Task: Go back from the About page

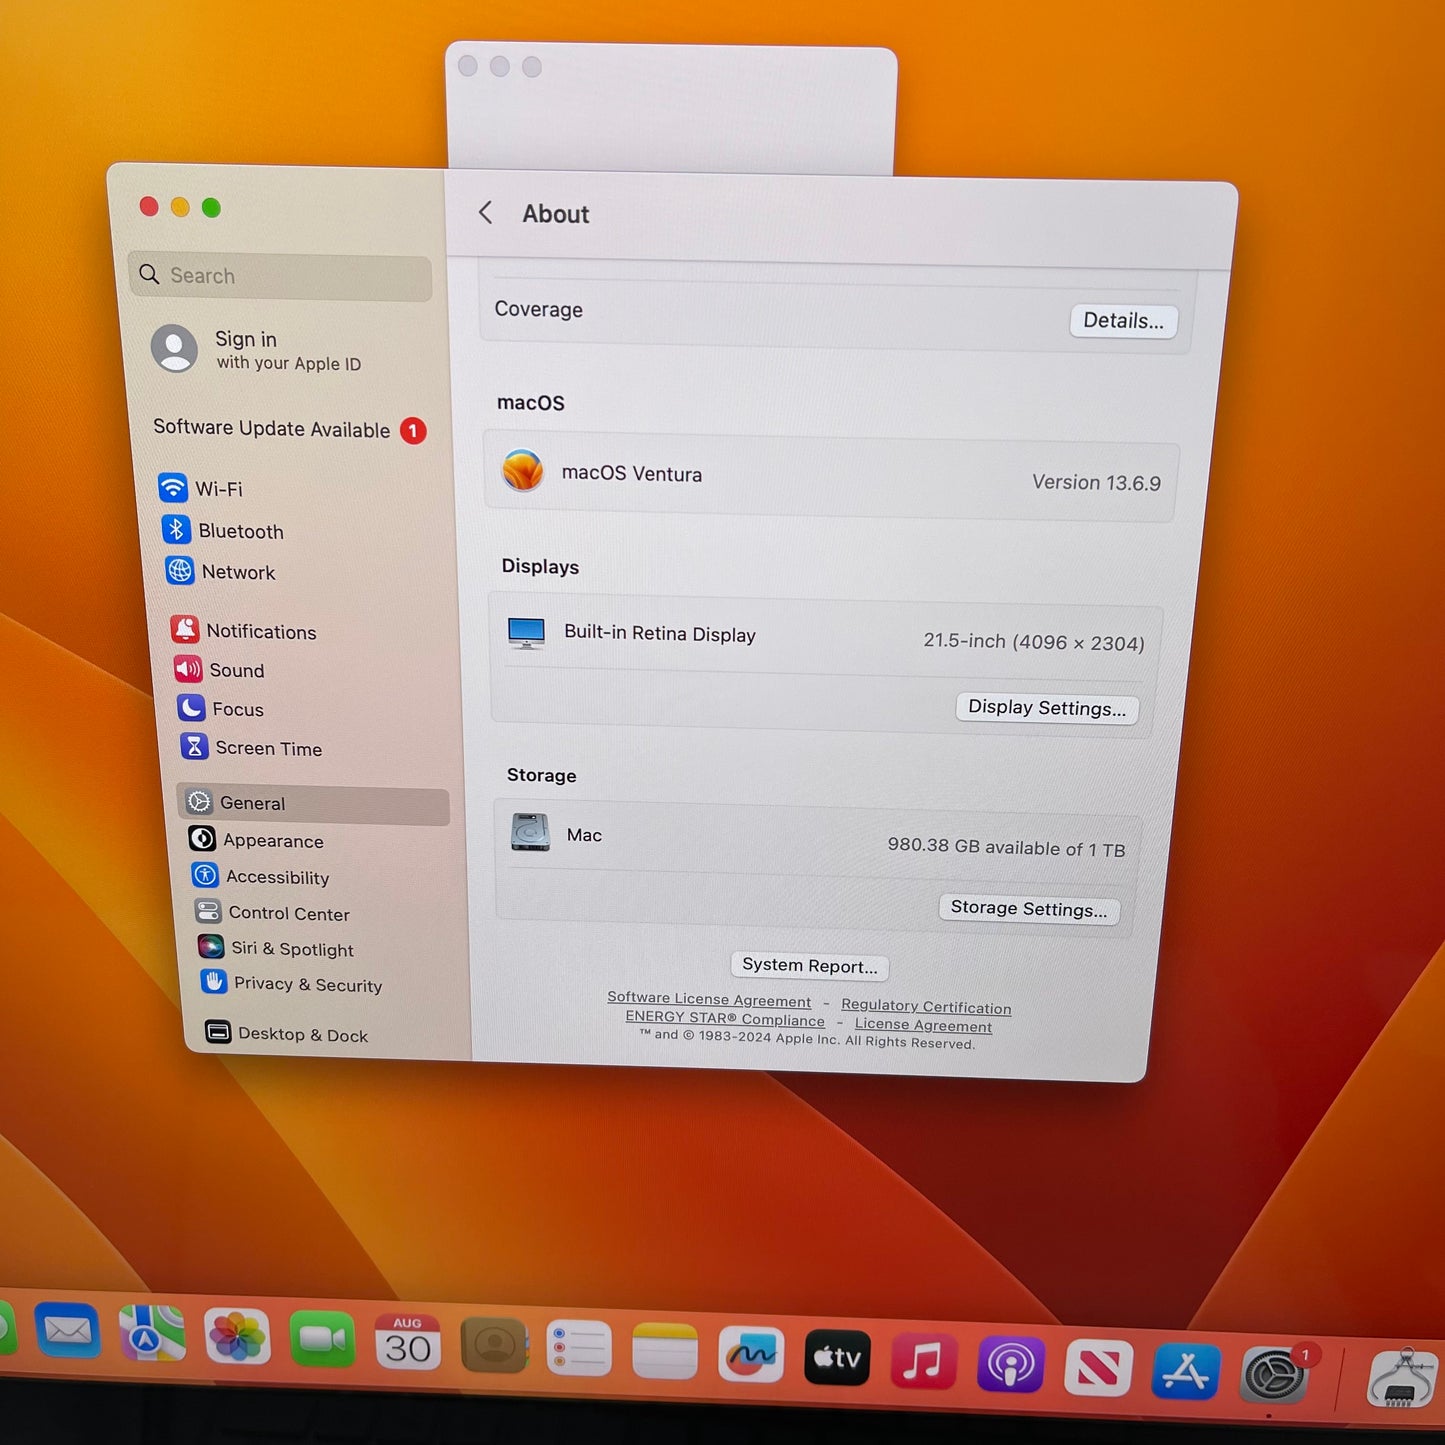Action: [485, 212]
